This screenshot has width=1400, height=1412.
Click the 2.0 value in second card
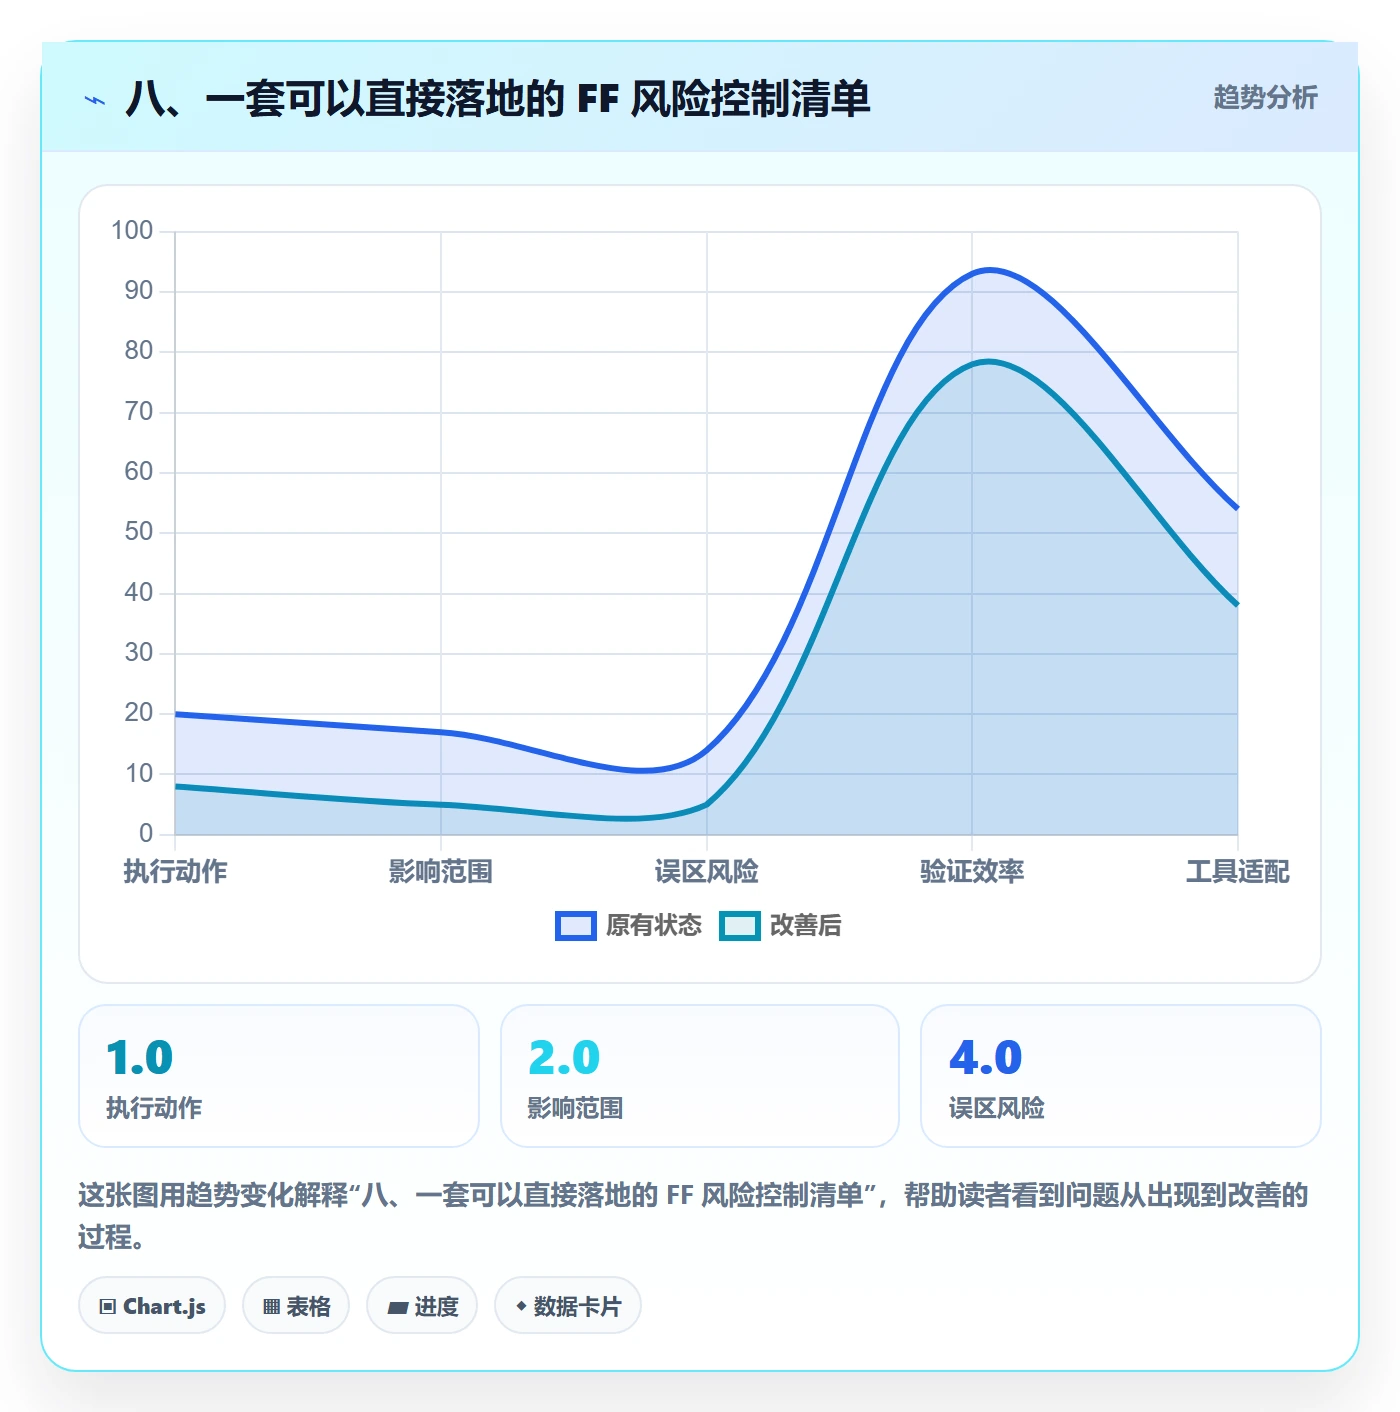(x=564, y=1057)
